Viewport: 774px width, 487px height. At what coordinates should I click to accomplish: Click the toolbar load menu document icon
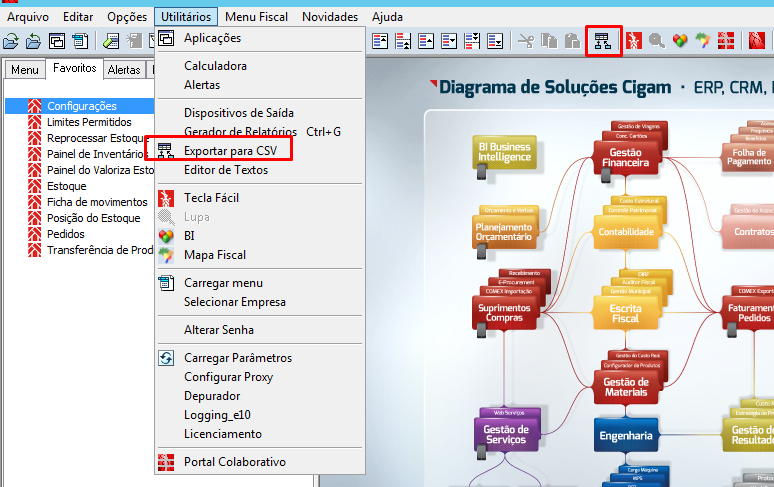79,41
